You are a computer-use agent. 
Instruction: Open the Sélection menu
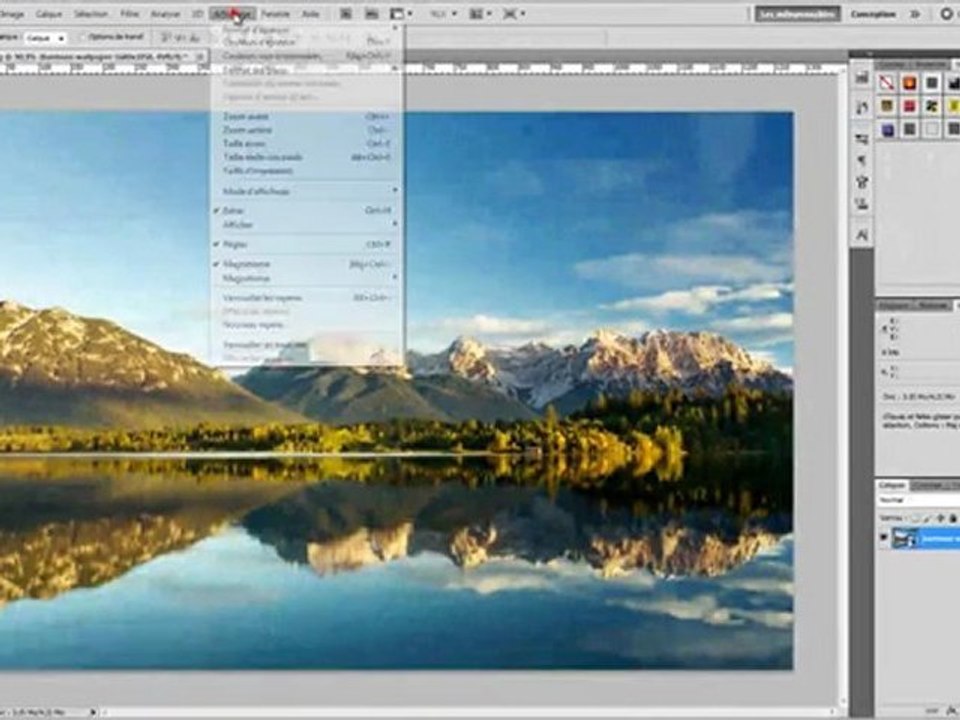click(91, 13)
